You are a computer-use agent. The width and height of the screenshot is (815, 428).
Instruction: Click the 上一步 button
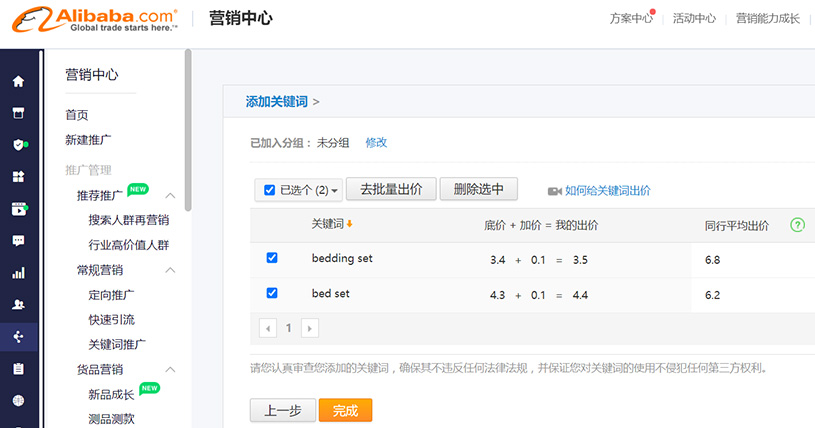[283, 410]
